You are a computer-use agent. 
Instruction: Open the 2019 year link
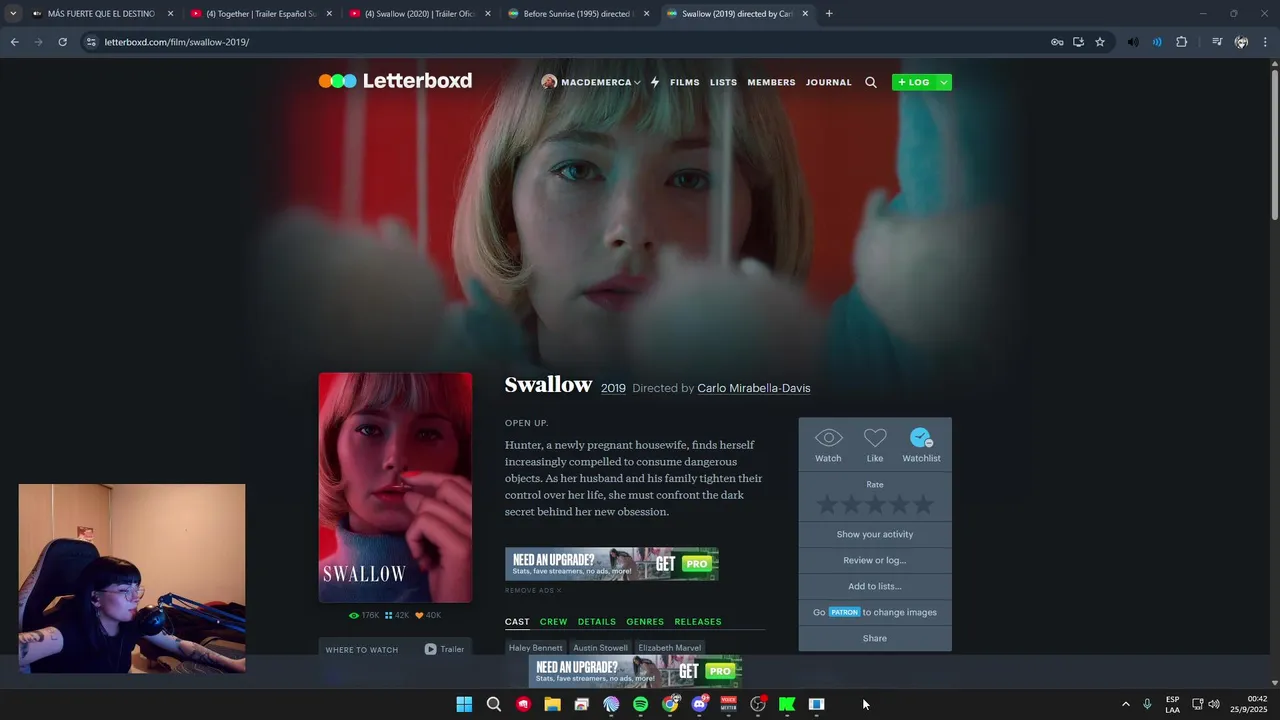pos(613,388)
